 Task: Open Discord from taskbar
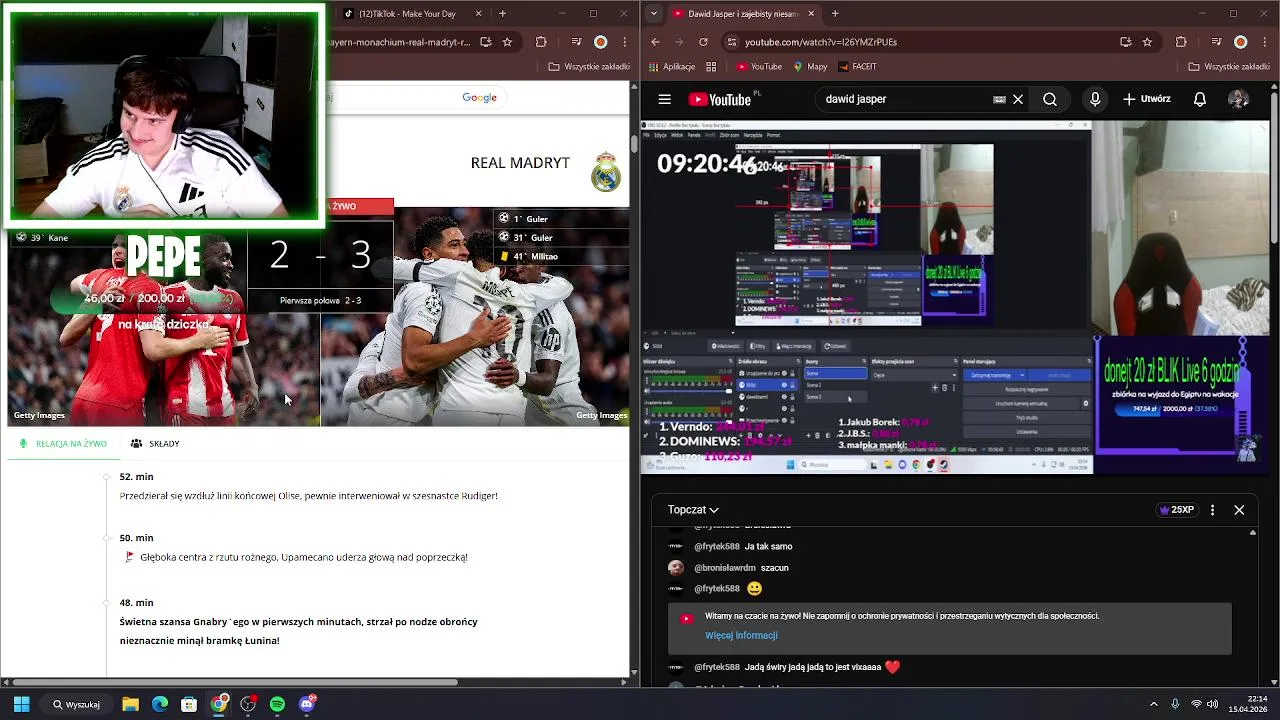click(307, 704)
